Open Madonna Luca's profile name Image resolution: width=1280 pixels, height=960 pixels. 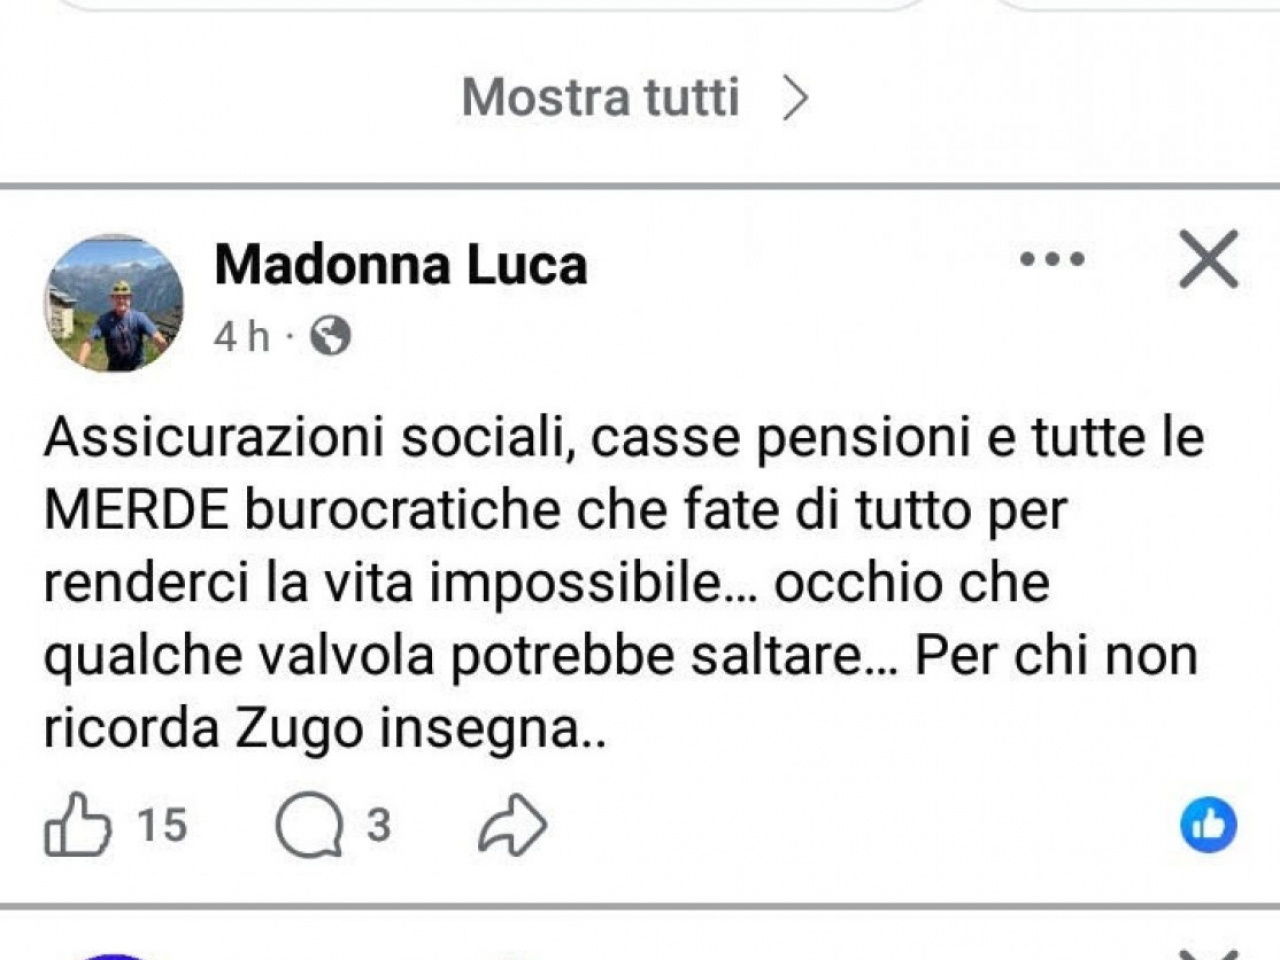tap(400, 265)
